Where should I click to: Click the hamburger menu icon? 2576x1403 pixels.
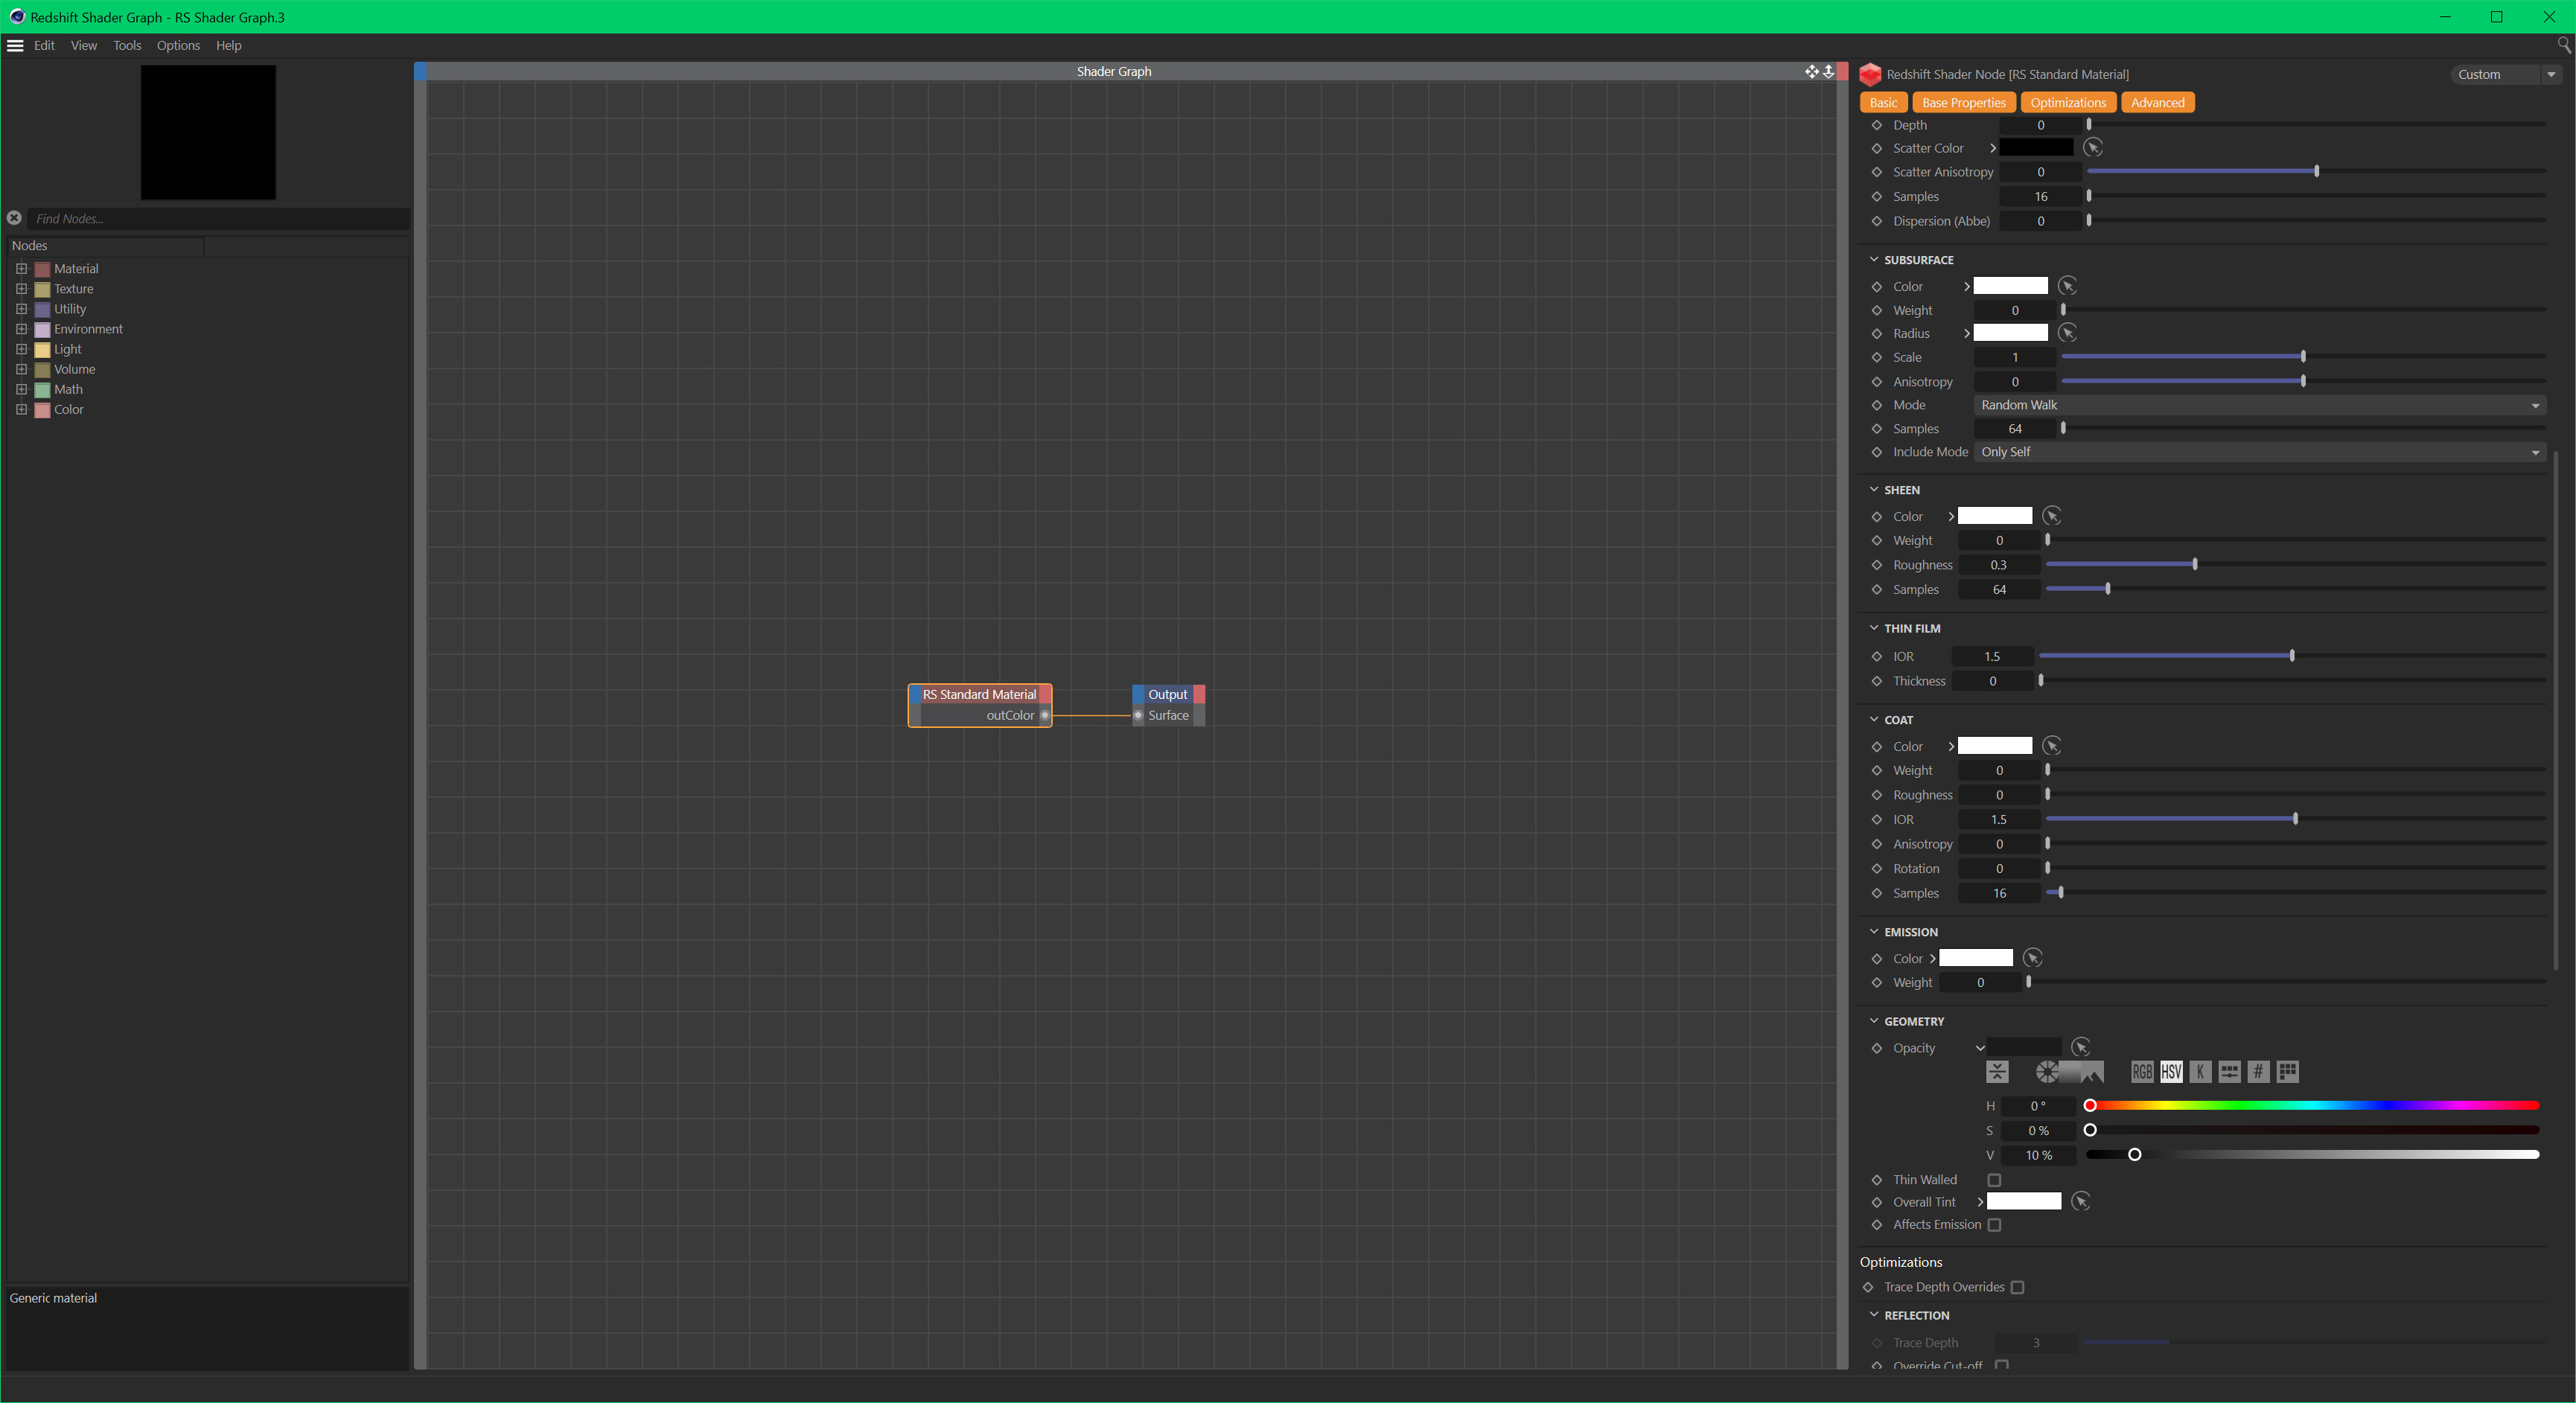pos(15,45)
